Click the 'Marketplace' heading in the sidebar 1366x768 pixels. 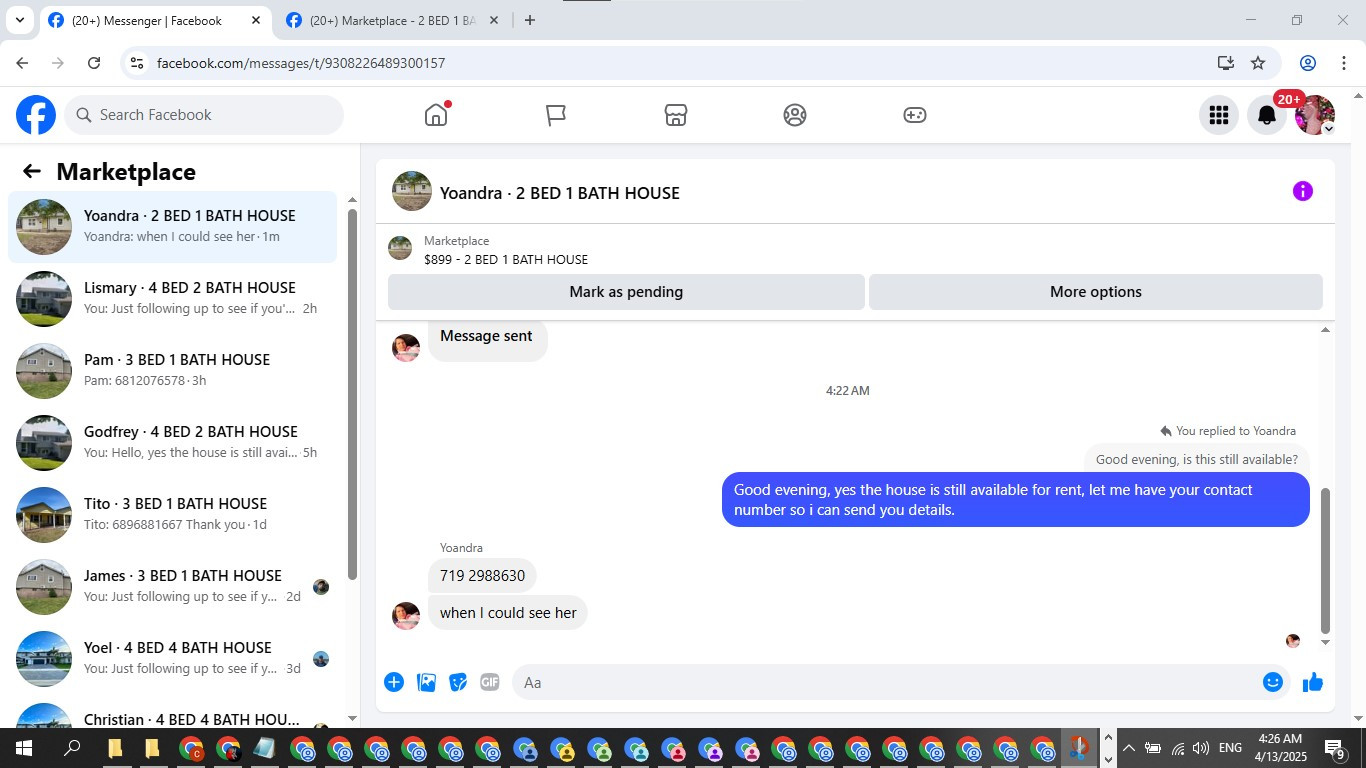[x=126, y=172]
